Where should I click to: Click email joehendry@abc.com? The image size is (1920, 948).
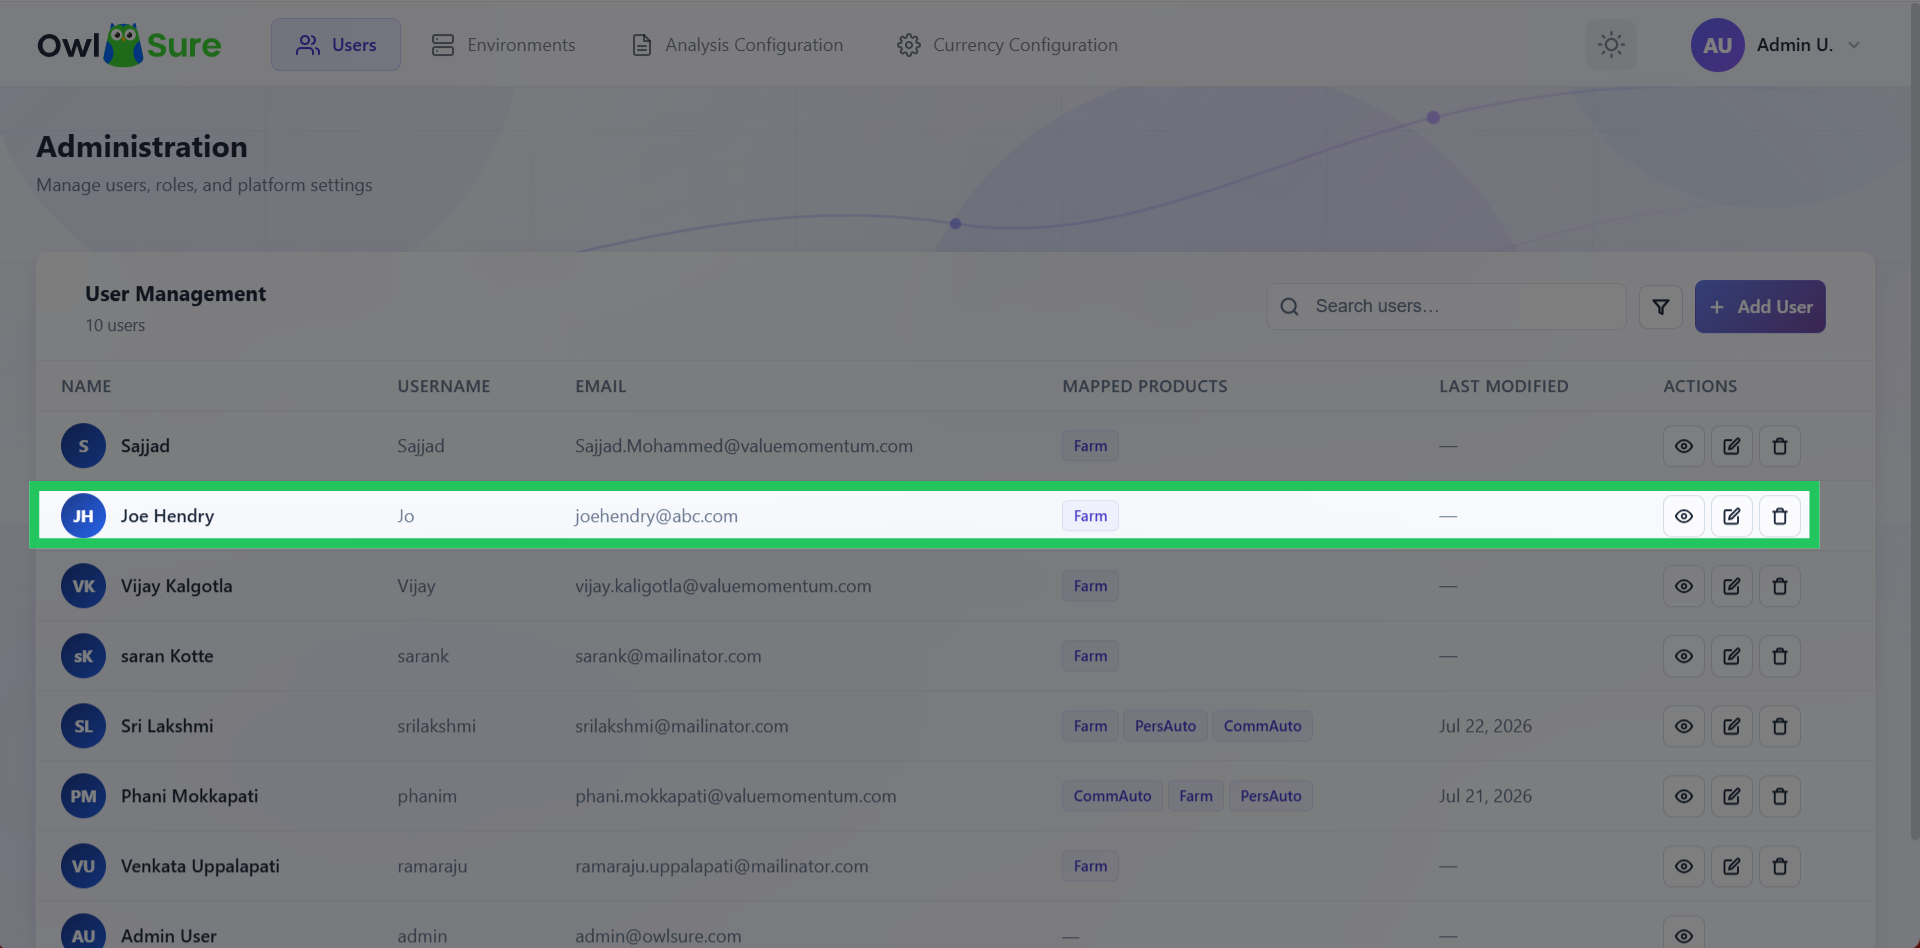(656, 516)
